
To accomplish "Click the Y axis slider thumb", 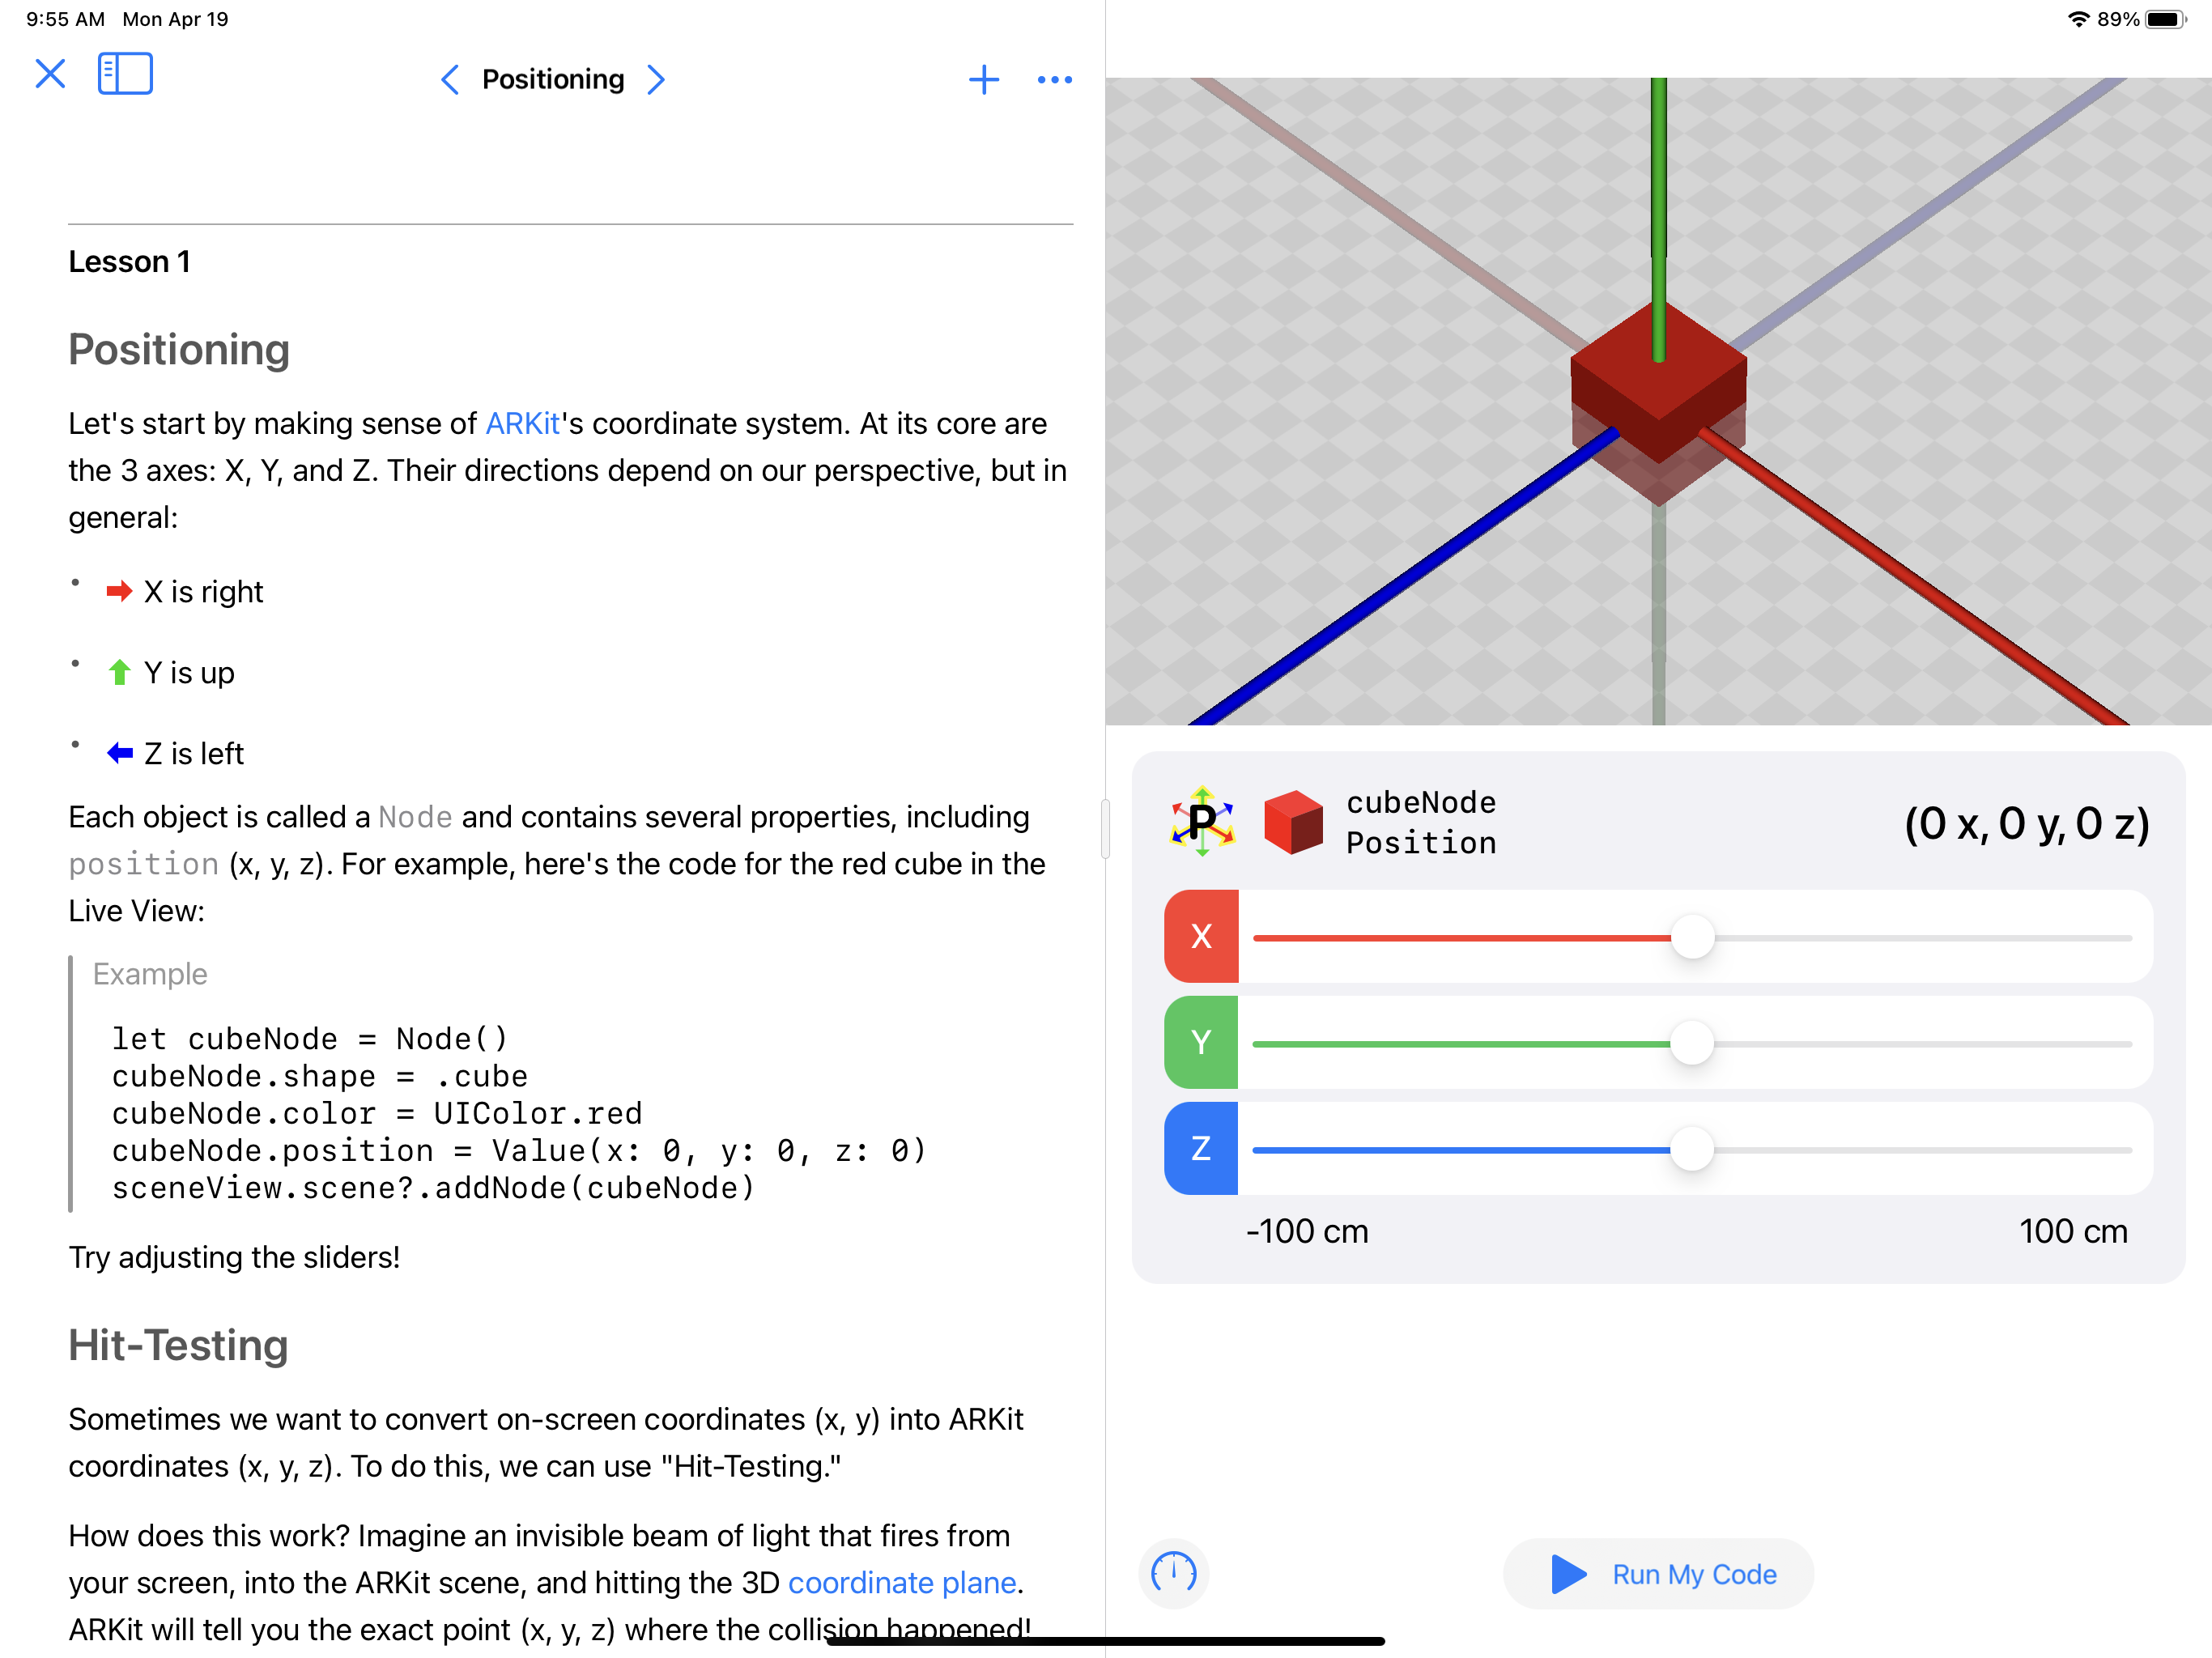I will [x=1692, y=1044].
